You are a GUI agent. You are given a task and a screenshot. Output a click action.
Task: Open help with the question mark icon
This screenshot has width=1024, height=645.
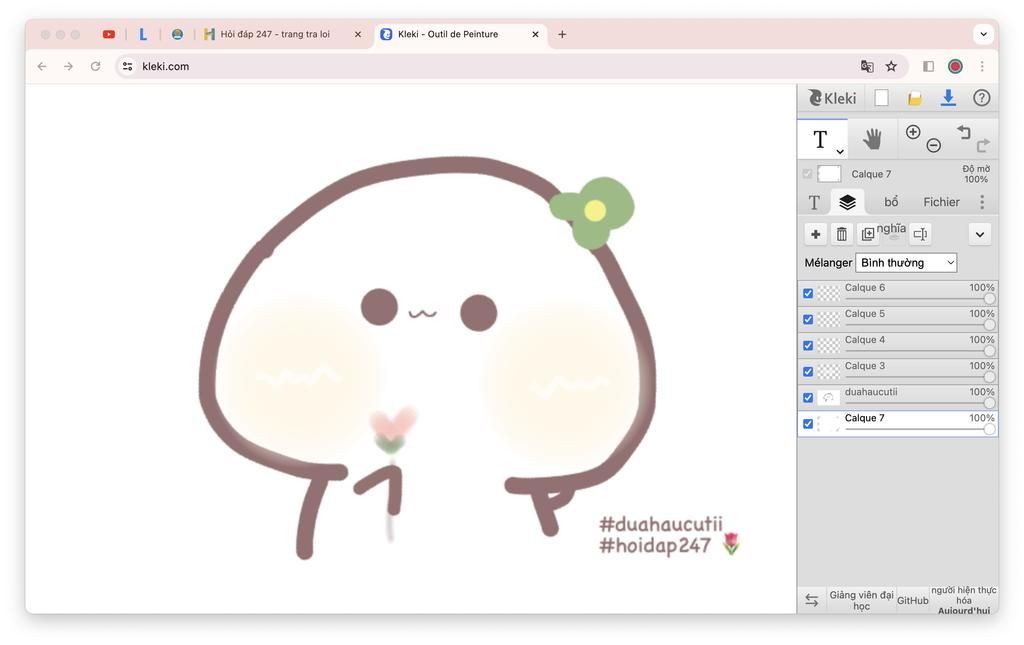pyautogui.click(x=981, y=98)
